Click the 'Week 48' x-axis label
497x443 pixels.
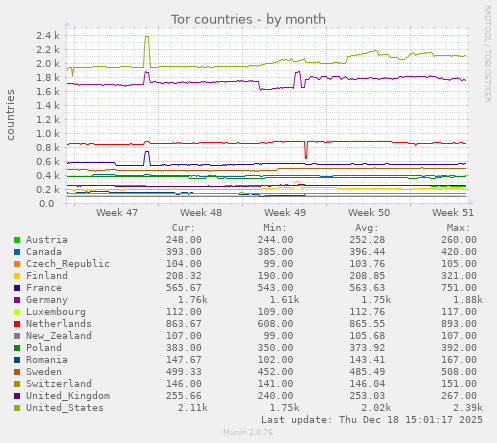pos(201,213)
